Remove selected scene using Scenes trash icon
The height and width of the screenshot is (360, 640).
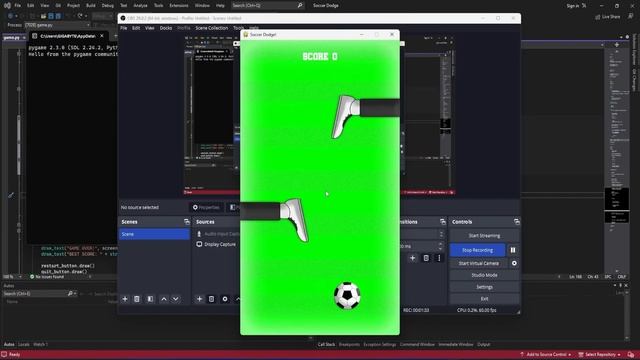137,299
